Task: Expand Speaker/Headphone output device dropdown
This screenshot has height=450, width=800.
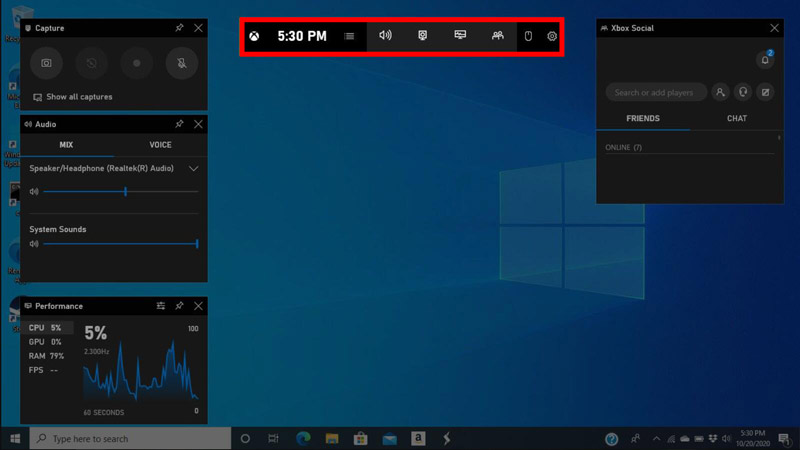Action: click(194, 169)
